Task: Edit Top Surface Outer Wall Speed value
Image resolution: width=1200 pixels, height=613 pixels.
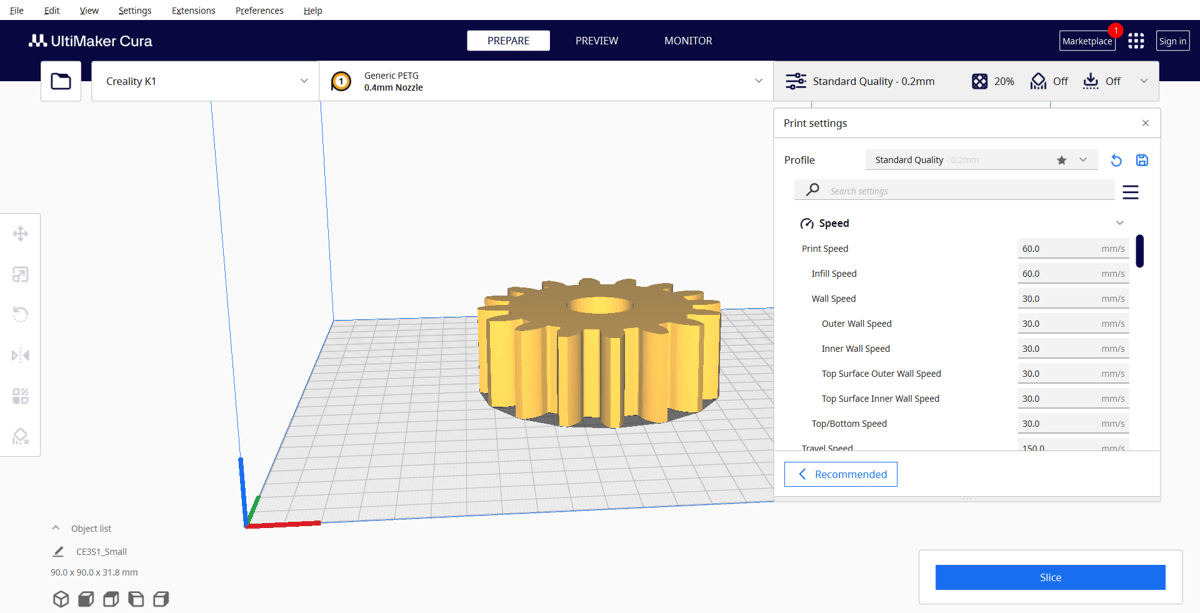Action: click(x=1073, y=373)
